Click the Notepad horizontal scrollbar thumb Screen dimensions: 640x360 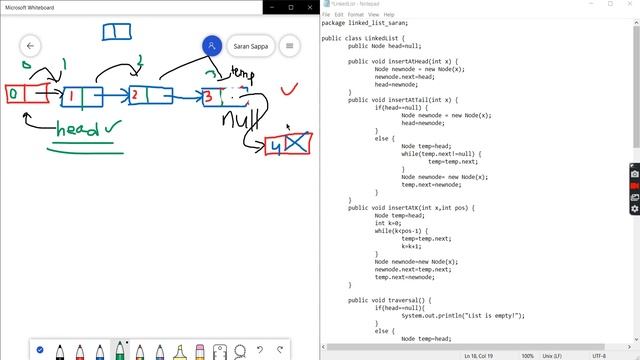[465, 347]
